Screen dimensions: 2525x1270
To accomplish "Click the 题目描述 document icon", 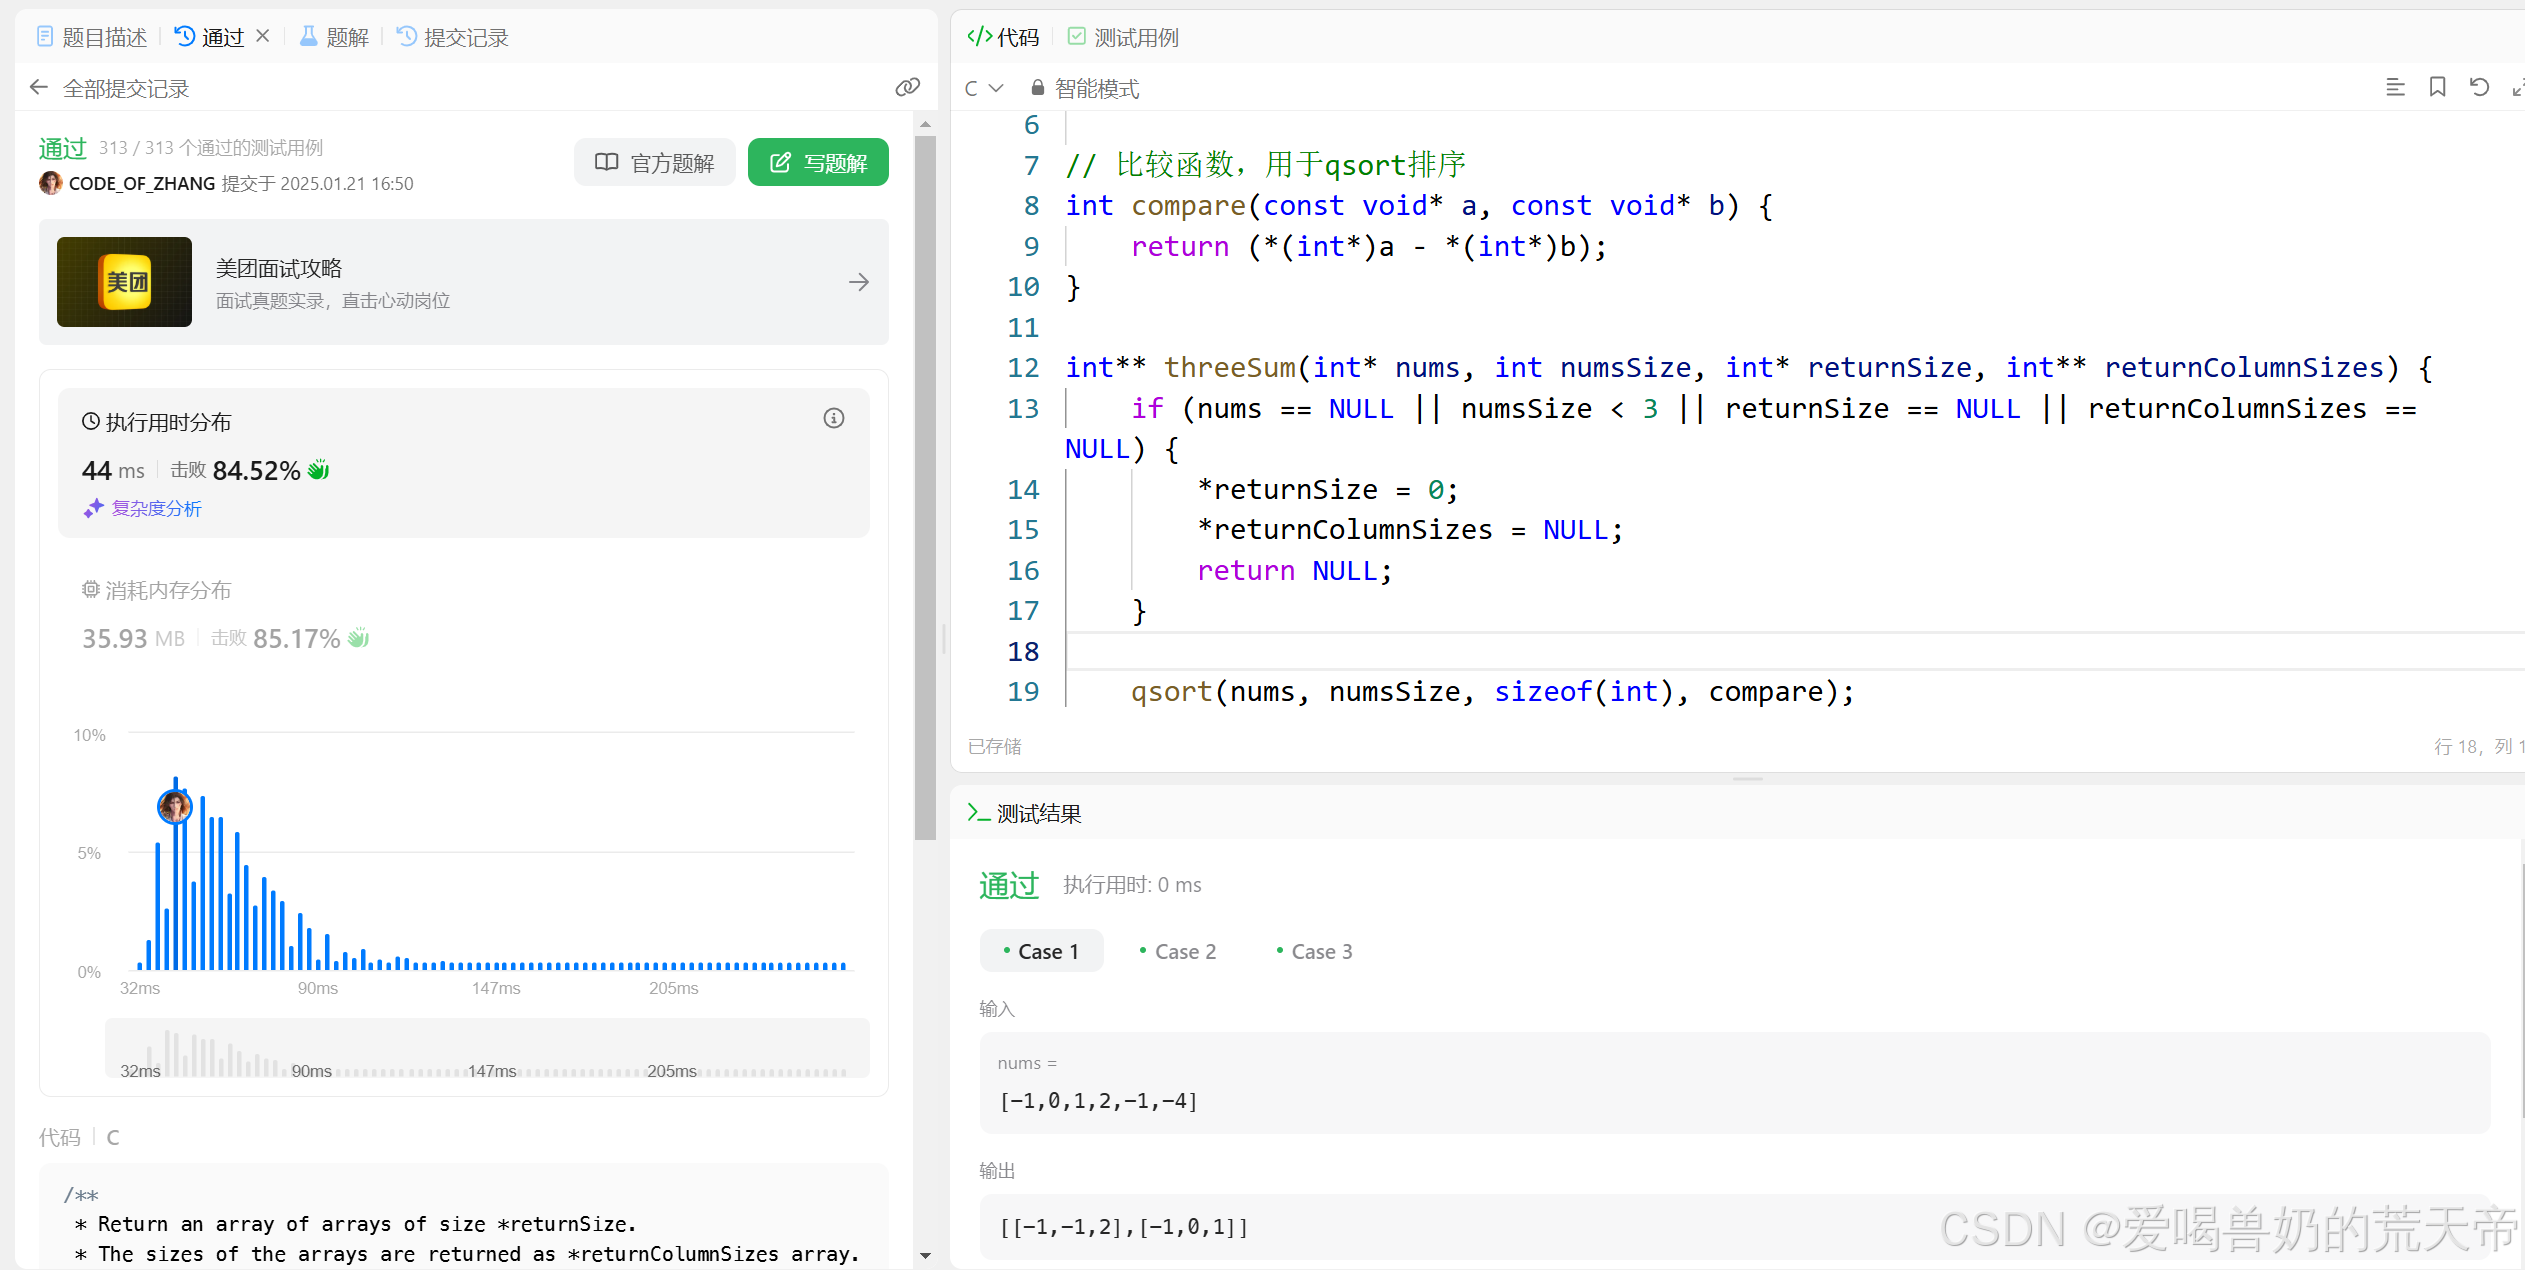I will tap(45, 37).
